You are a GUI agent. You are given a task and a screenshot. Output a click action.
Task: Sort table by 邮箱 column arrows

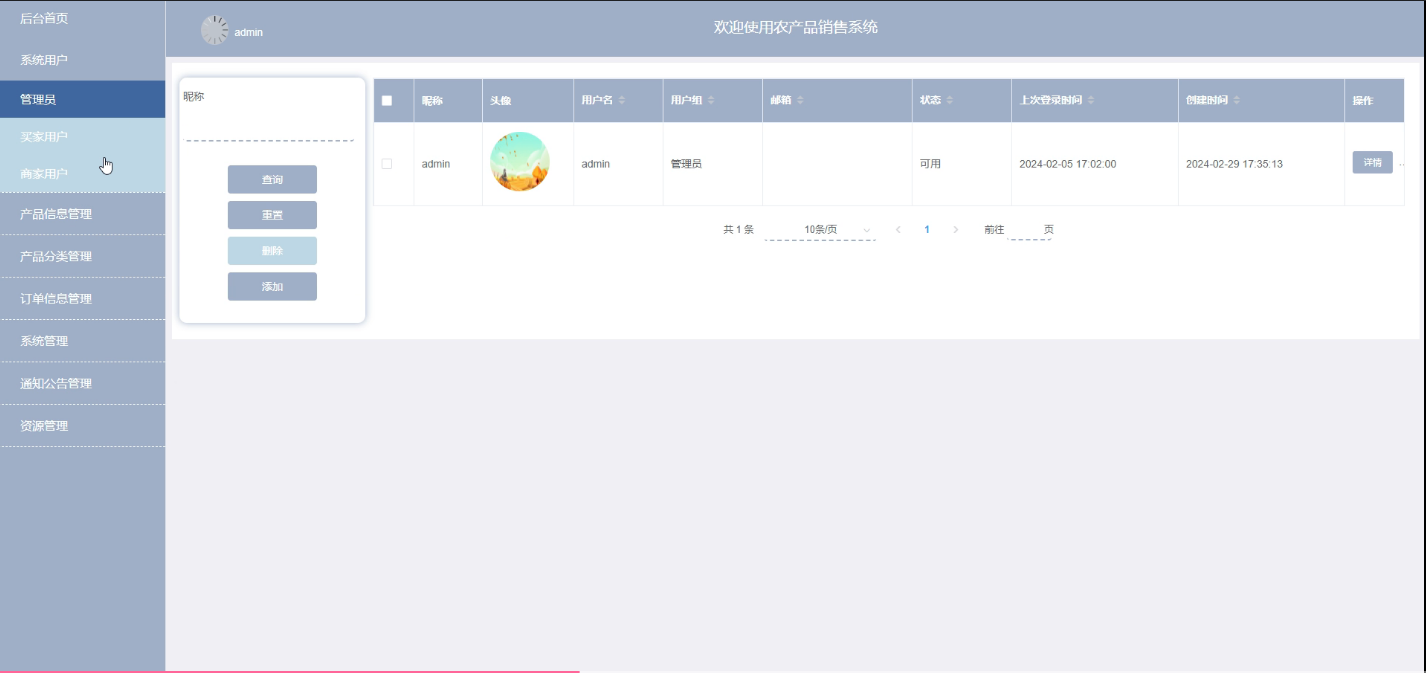pyautogui.click(x=800, y=100)
